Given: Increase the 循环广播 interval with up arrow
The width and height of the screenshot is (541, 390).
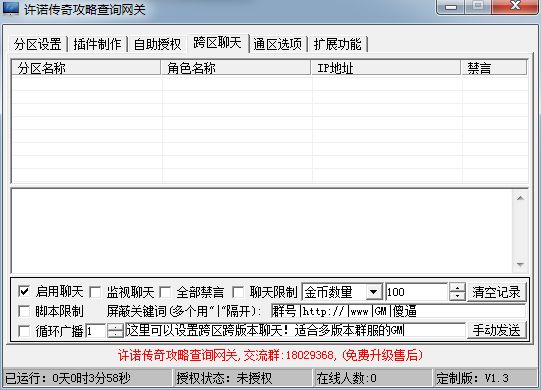Looking at the screenshot, I should pos(115,328).
